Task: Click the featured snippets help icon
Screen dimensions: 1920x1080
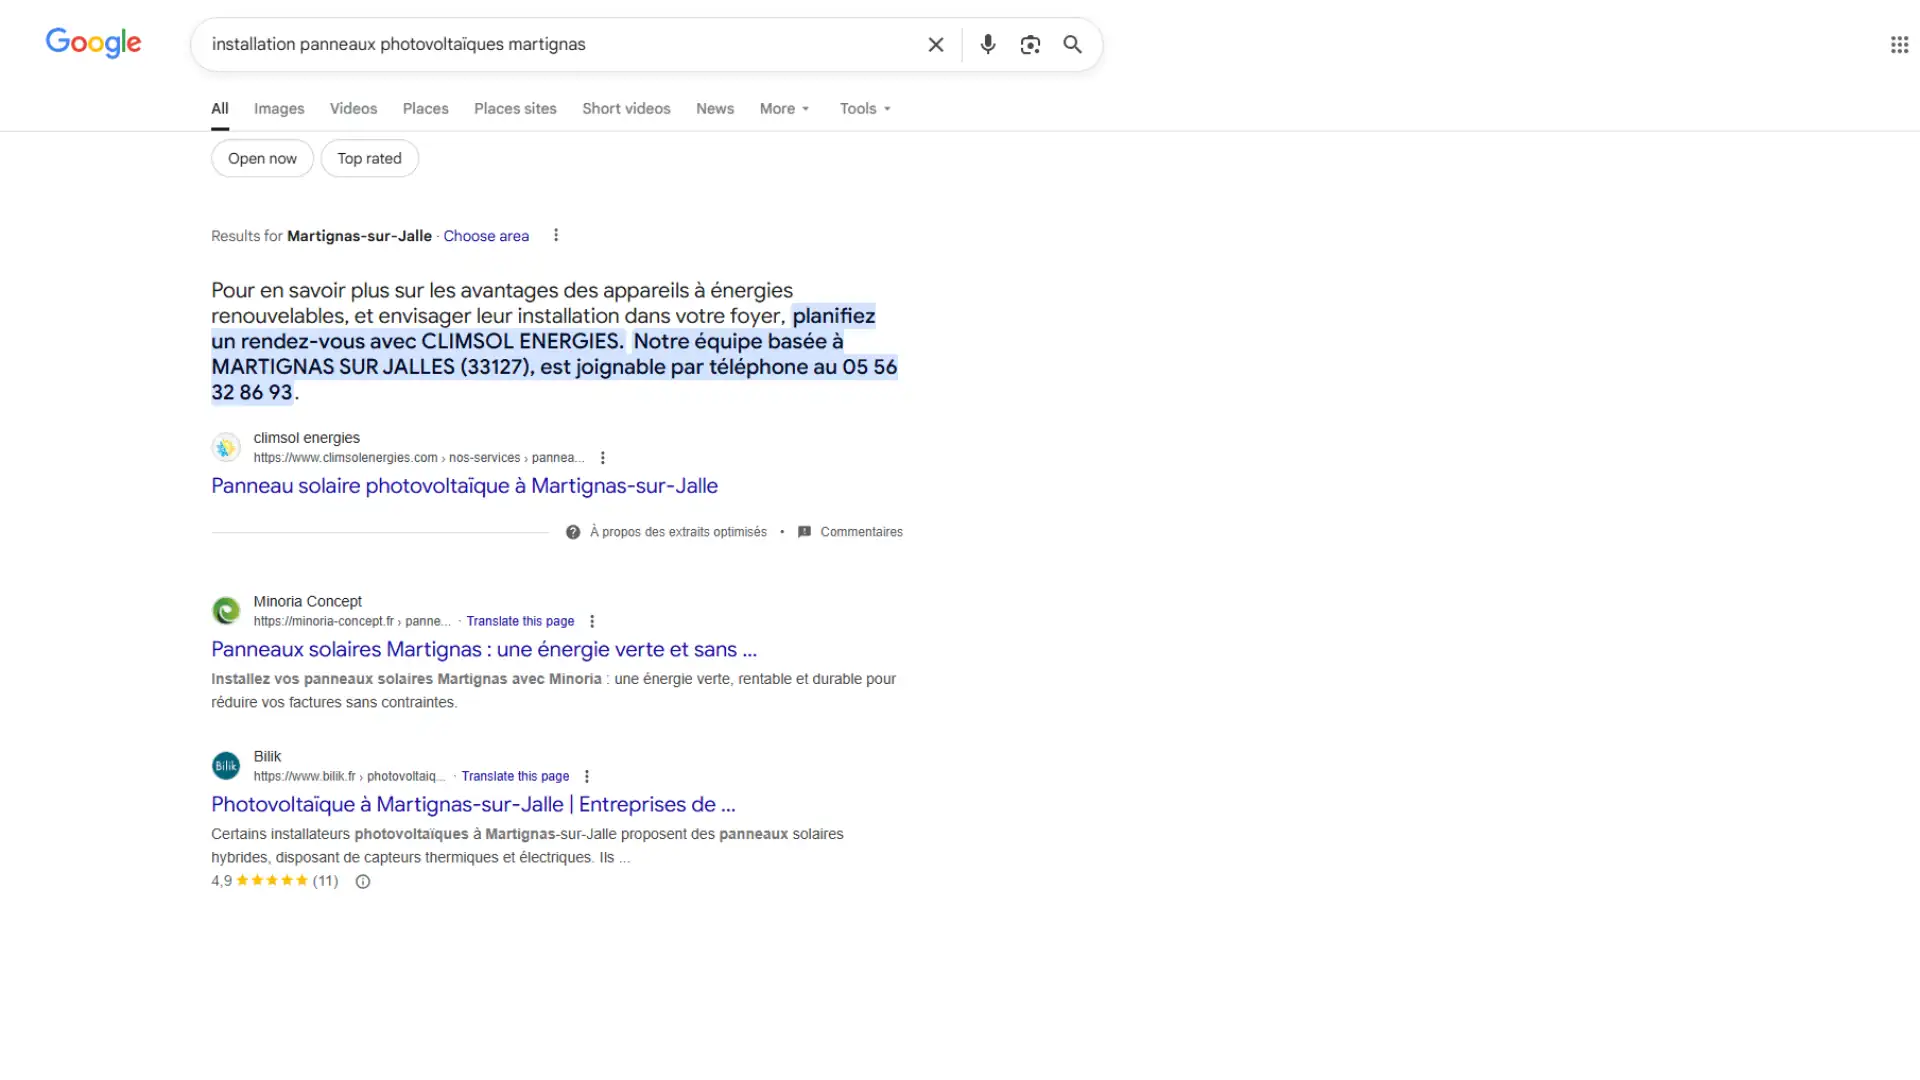Action: click(573, 532)
